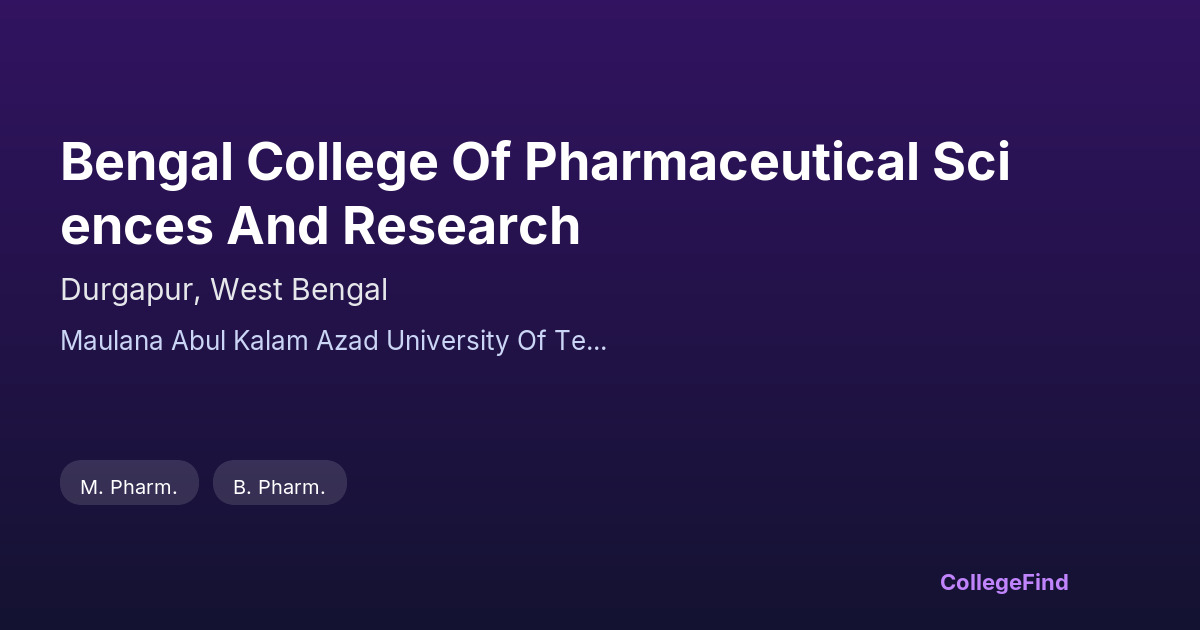Click "ences" starting the title's second line
The height and width of the screenshot is (630, 1200).
pyautogui.click(x=136, y=226)
